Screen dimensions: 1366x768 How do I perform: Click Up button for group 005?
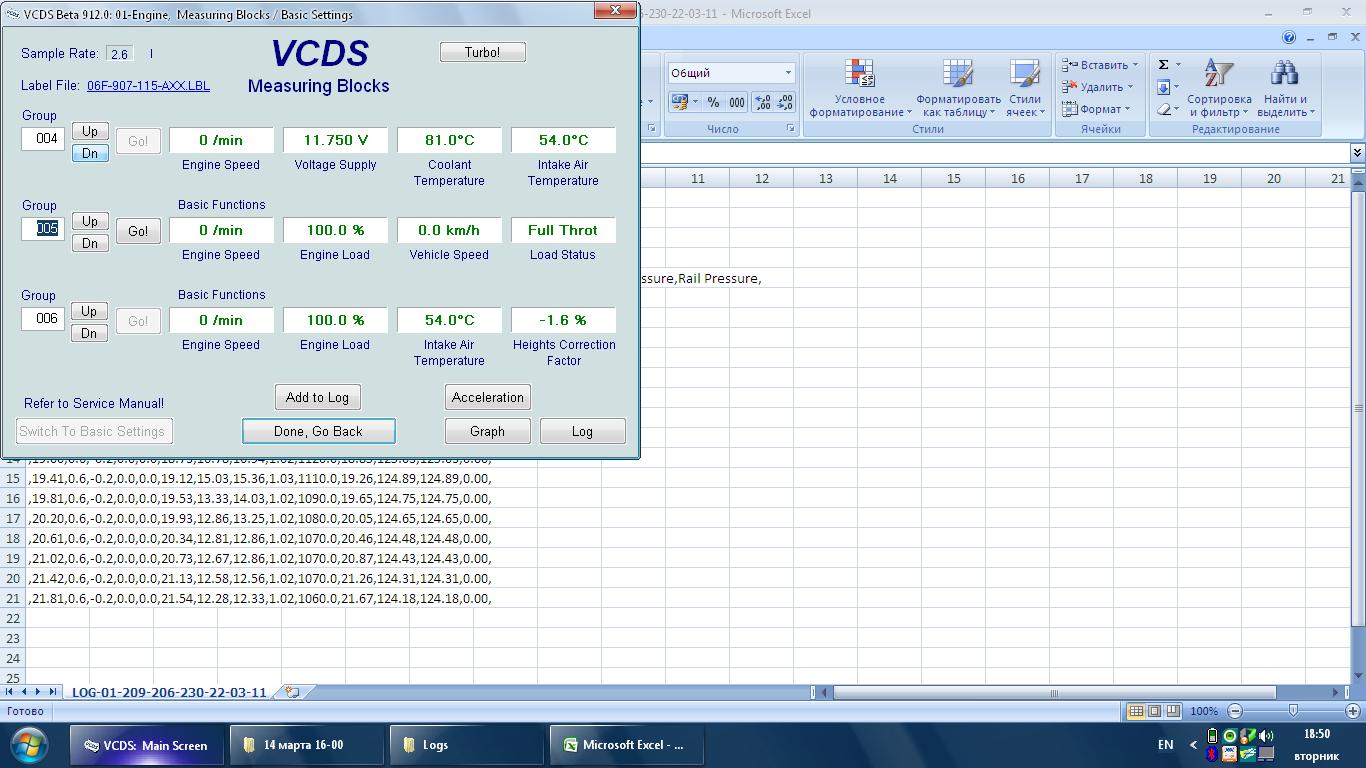[x=90, y=221]
